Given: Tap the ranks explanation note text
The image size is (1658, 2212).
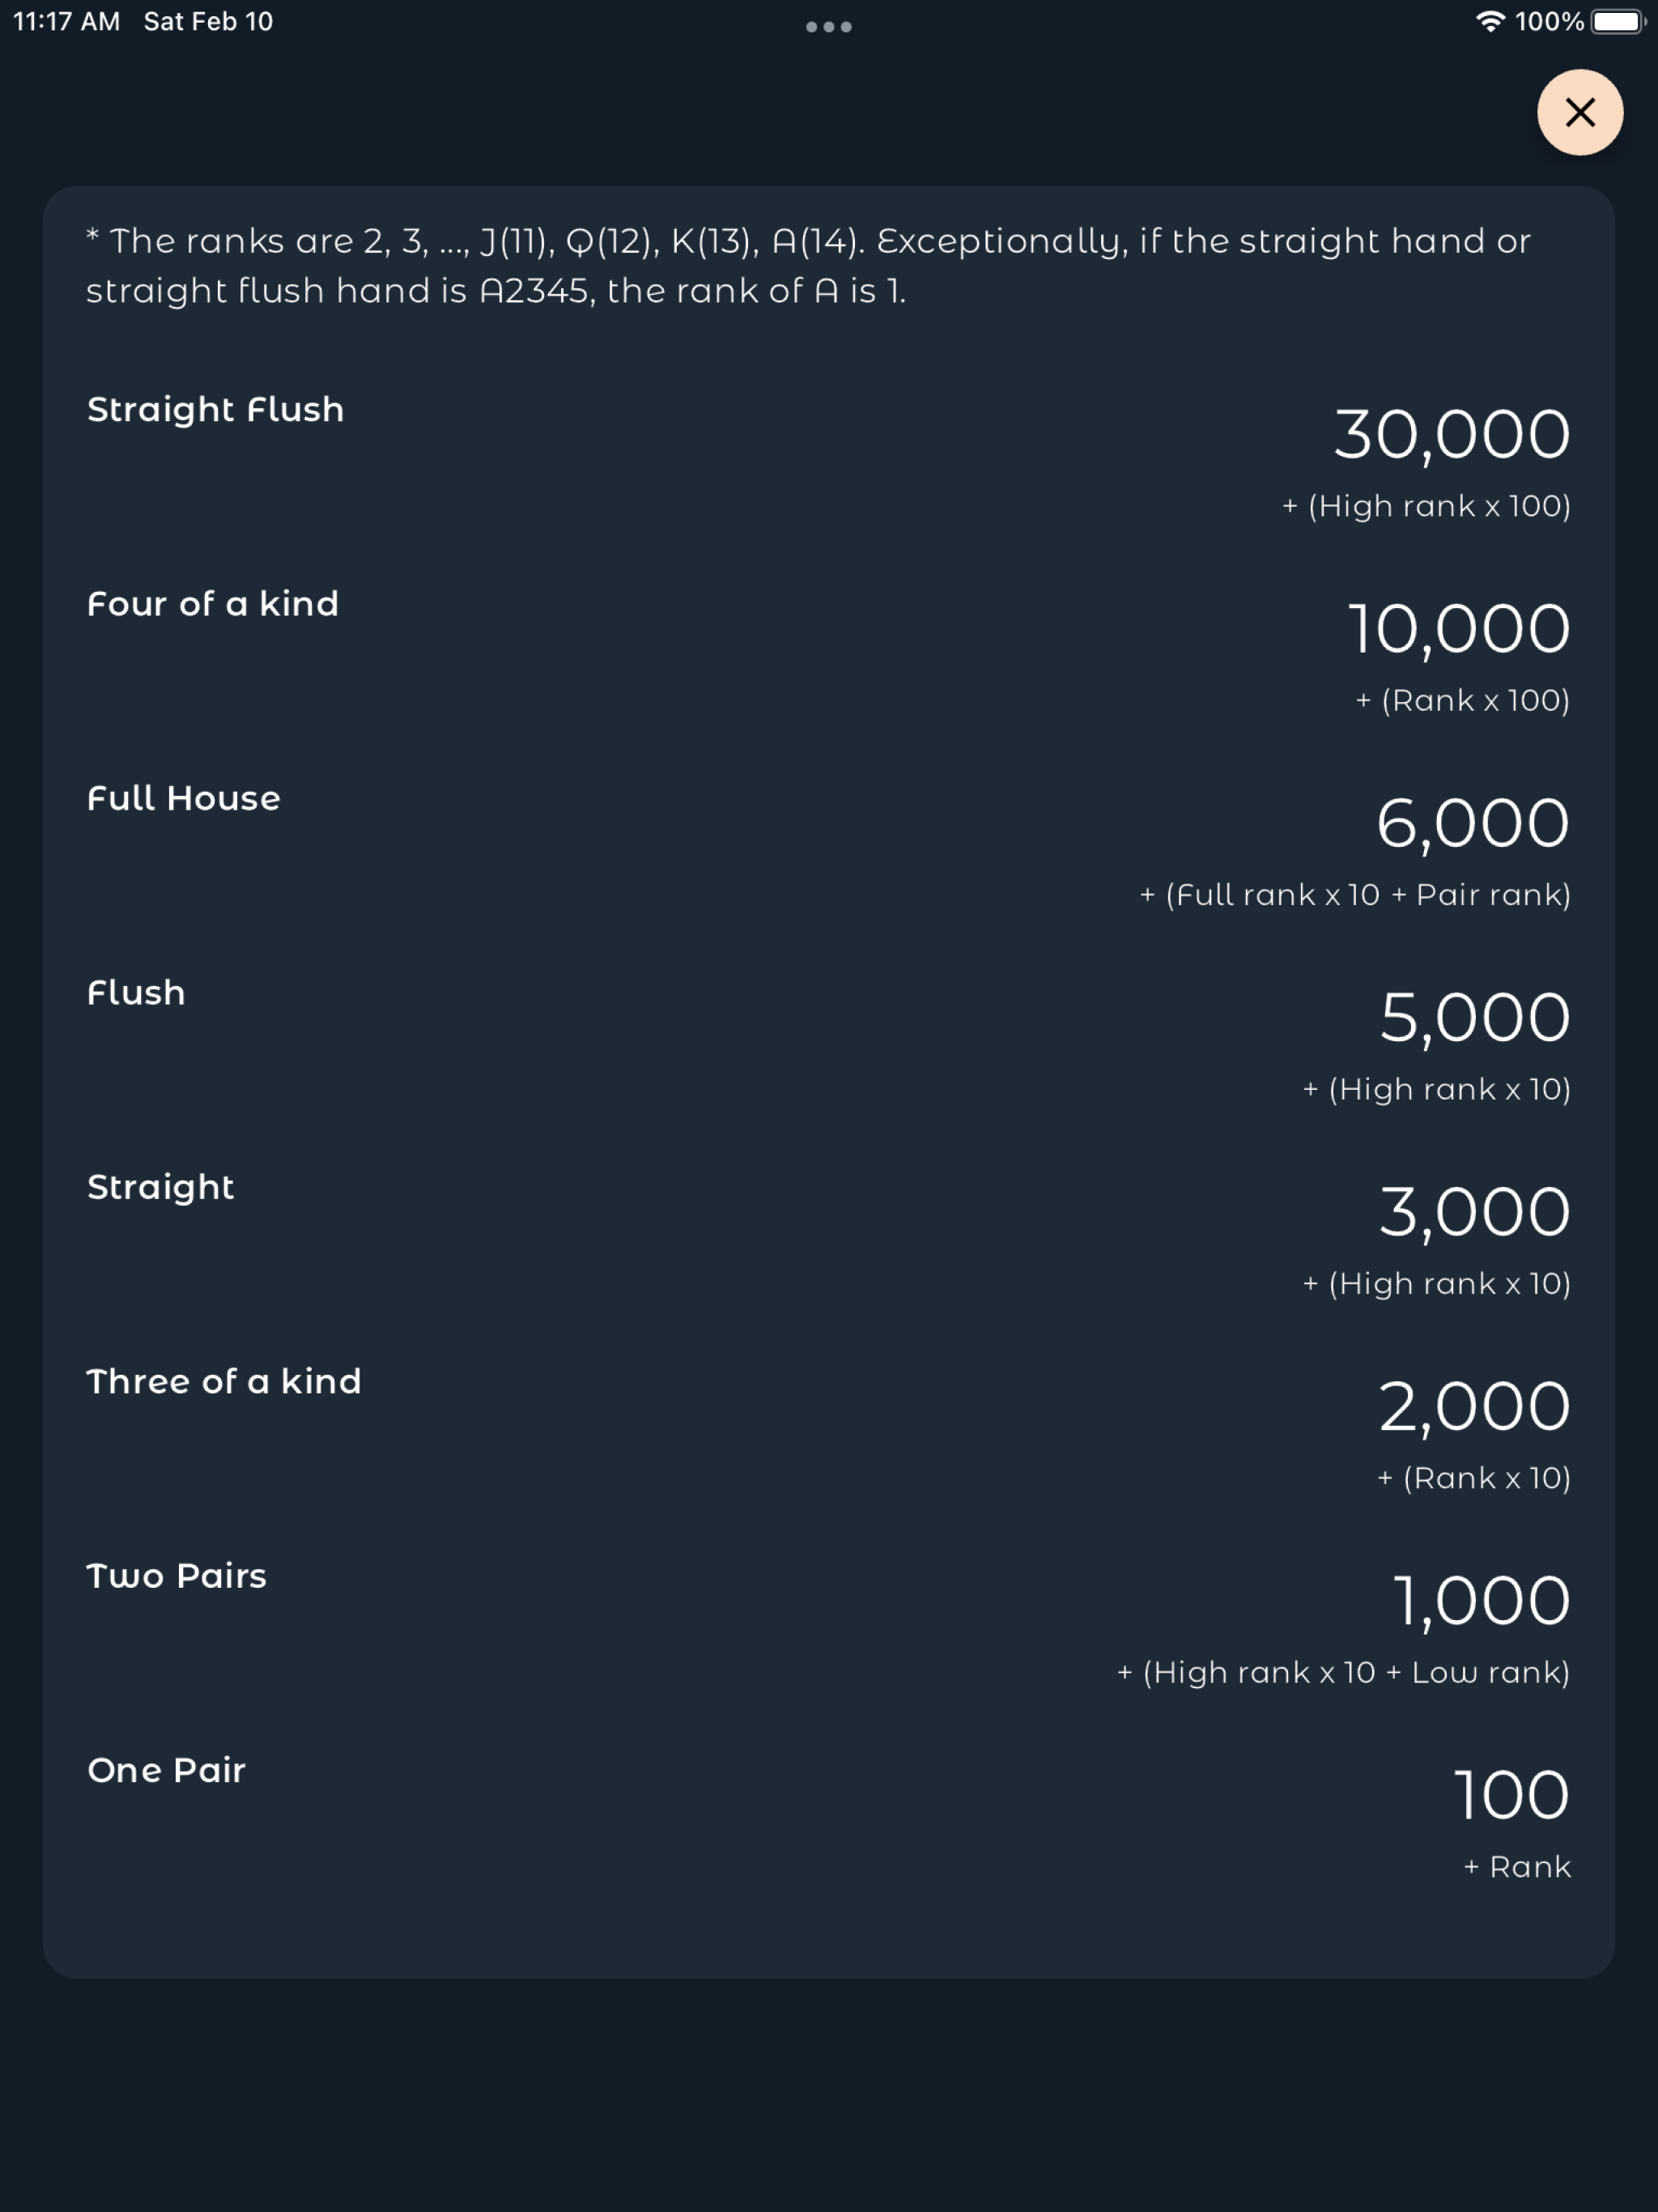Looking at the screenshot, I should pos(808,266).
